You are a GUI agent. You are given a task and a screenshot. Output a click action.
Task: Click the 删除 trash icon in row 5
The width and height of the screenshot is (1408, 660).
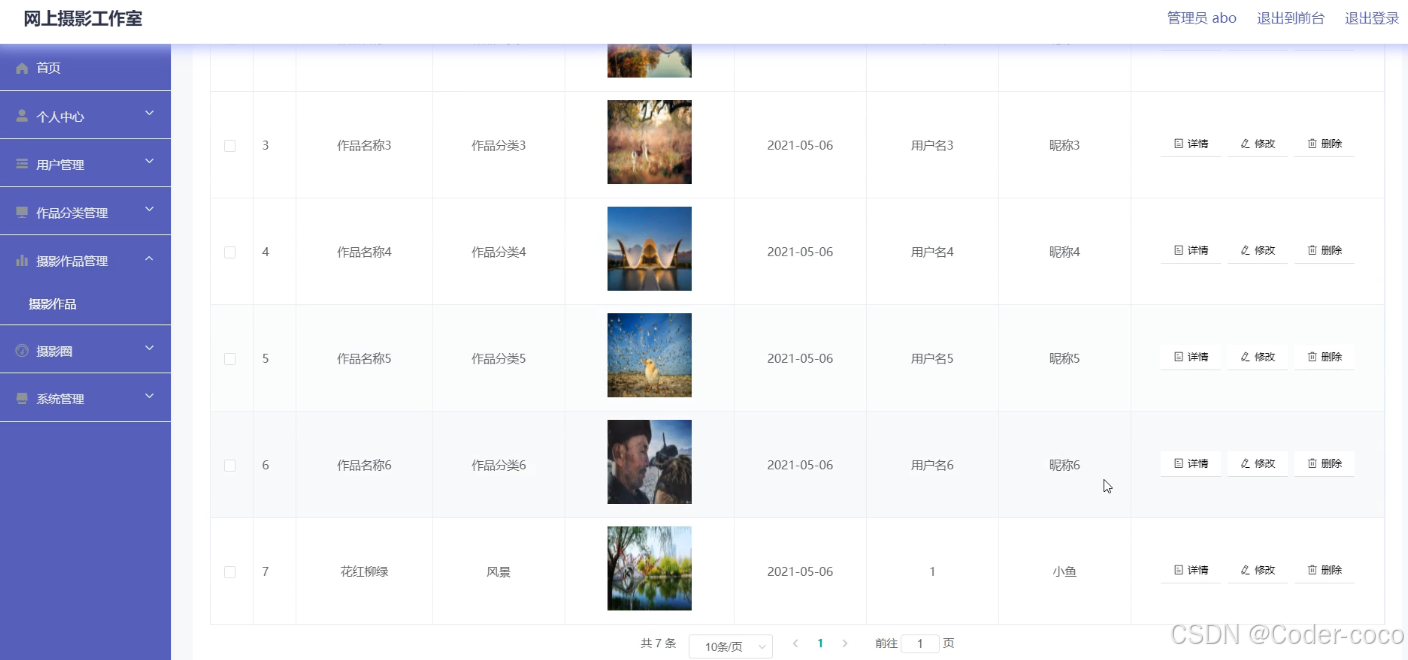[x=1312, y=357]
